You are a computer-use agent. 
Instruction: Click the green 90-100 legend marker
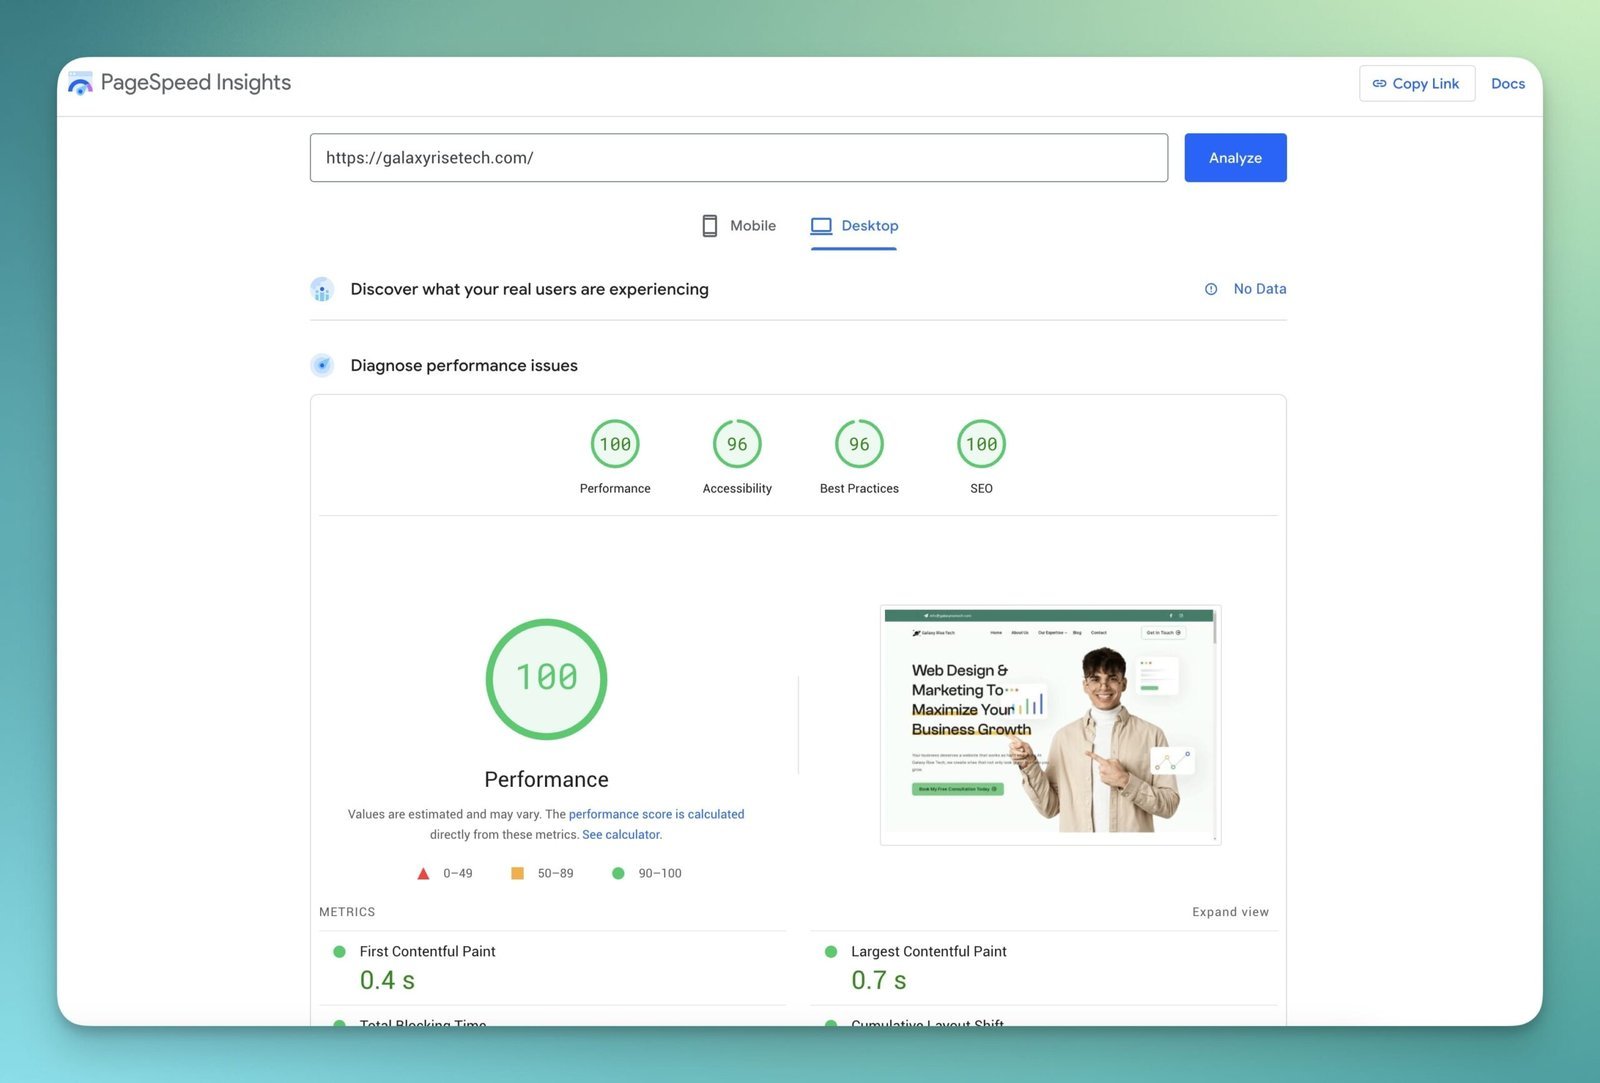pos(618,873)
